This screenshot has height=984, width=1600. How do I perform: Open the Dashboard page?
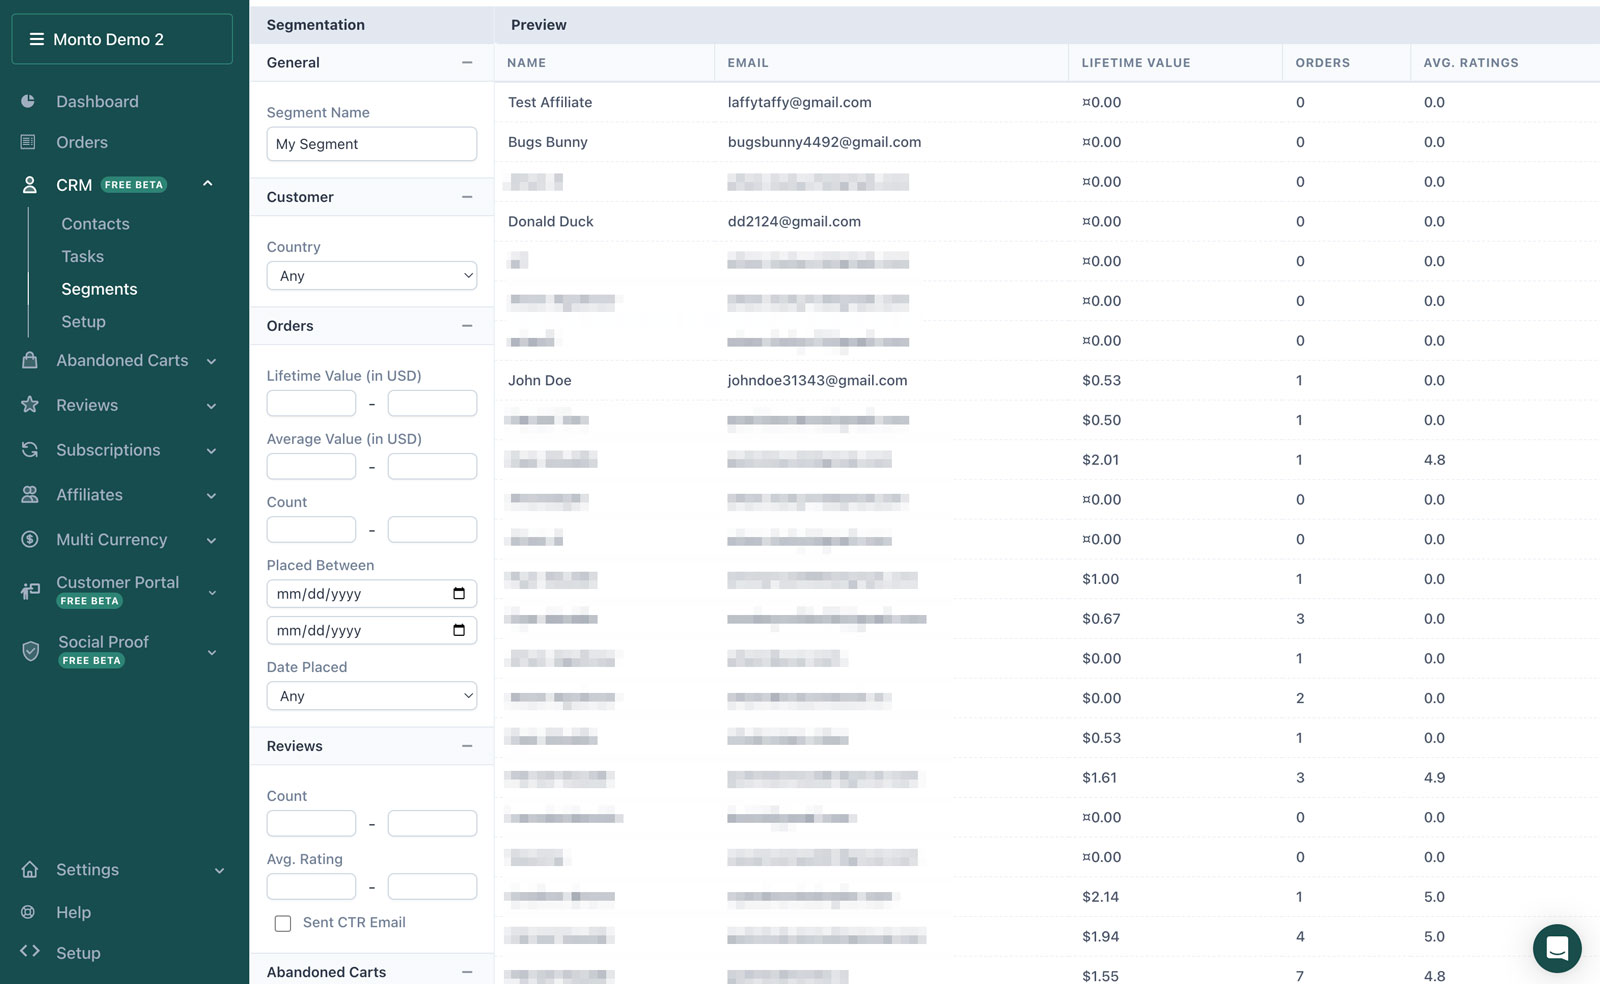[x=97, y=101]
